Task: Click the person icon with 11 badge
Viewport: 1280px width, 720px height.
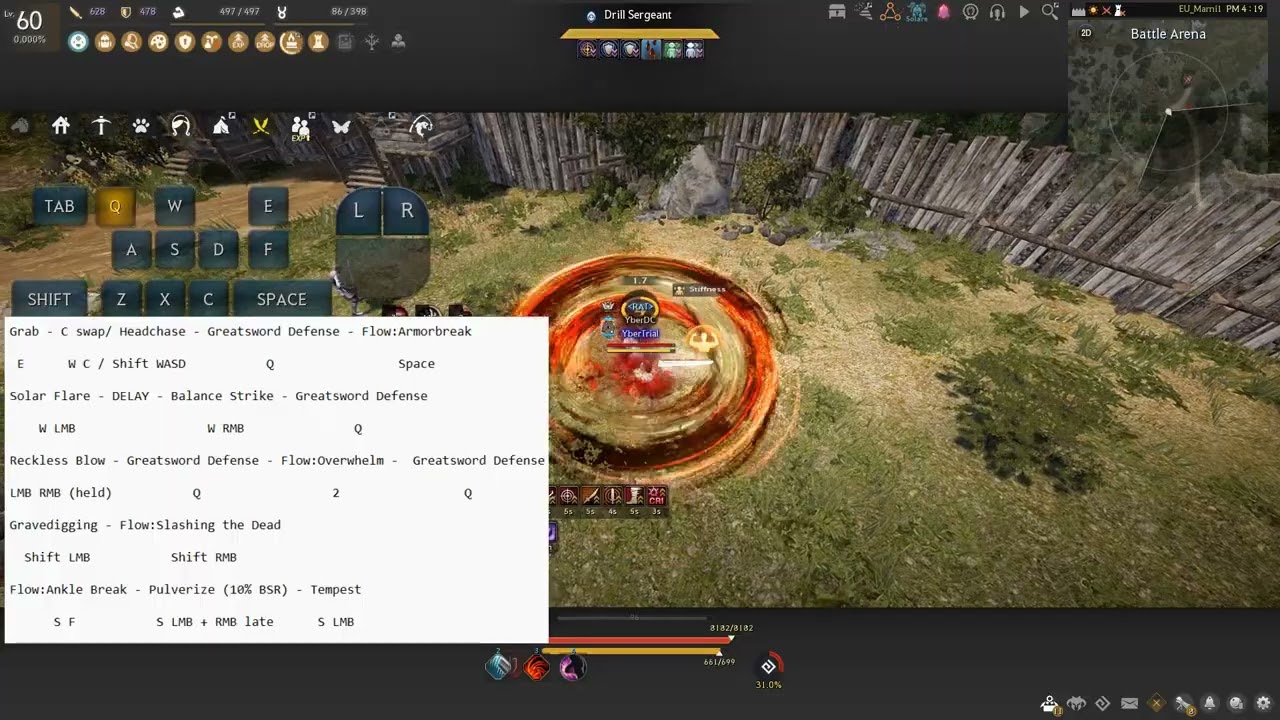Action: (1050, 704)
